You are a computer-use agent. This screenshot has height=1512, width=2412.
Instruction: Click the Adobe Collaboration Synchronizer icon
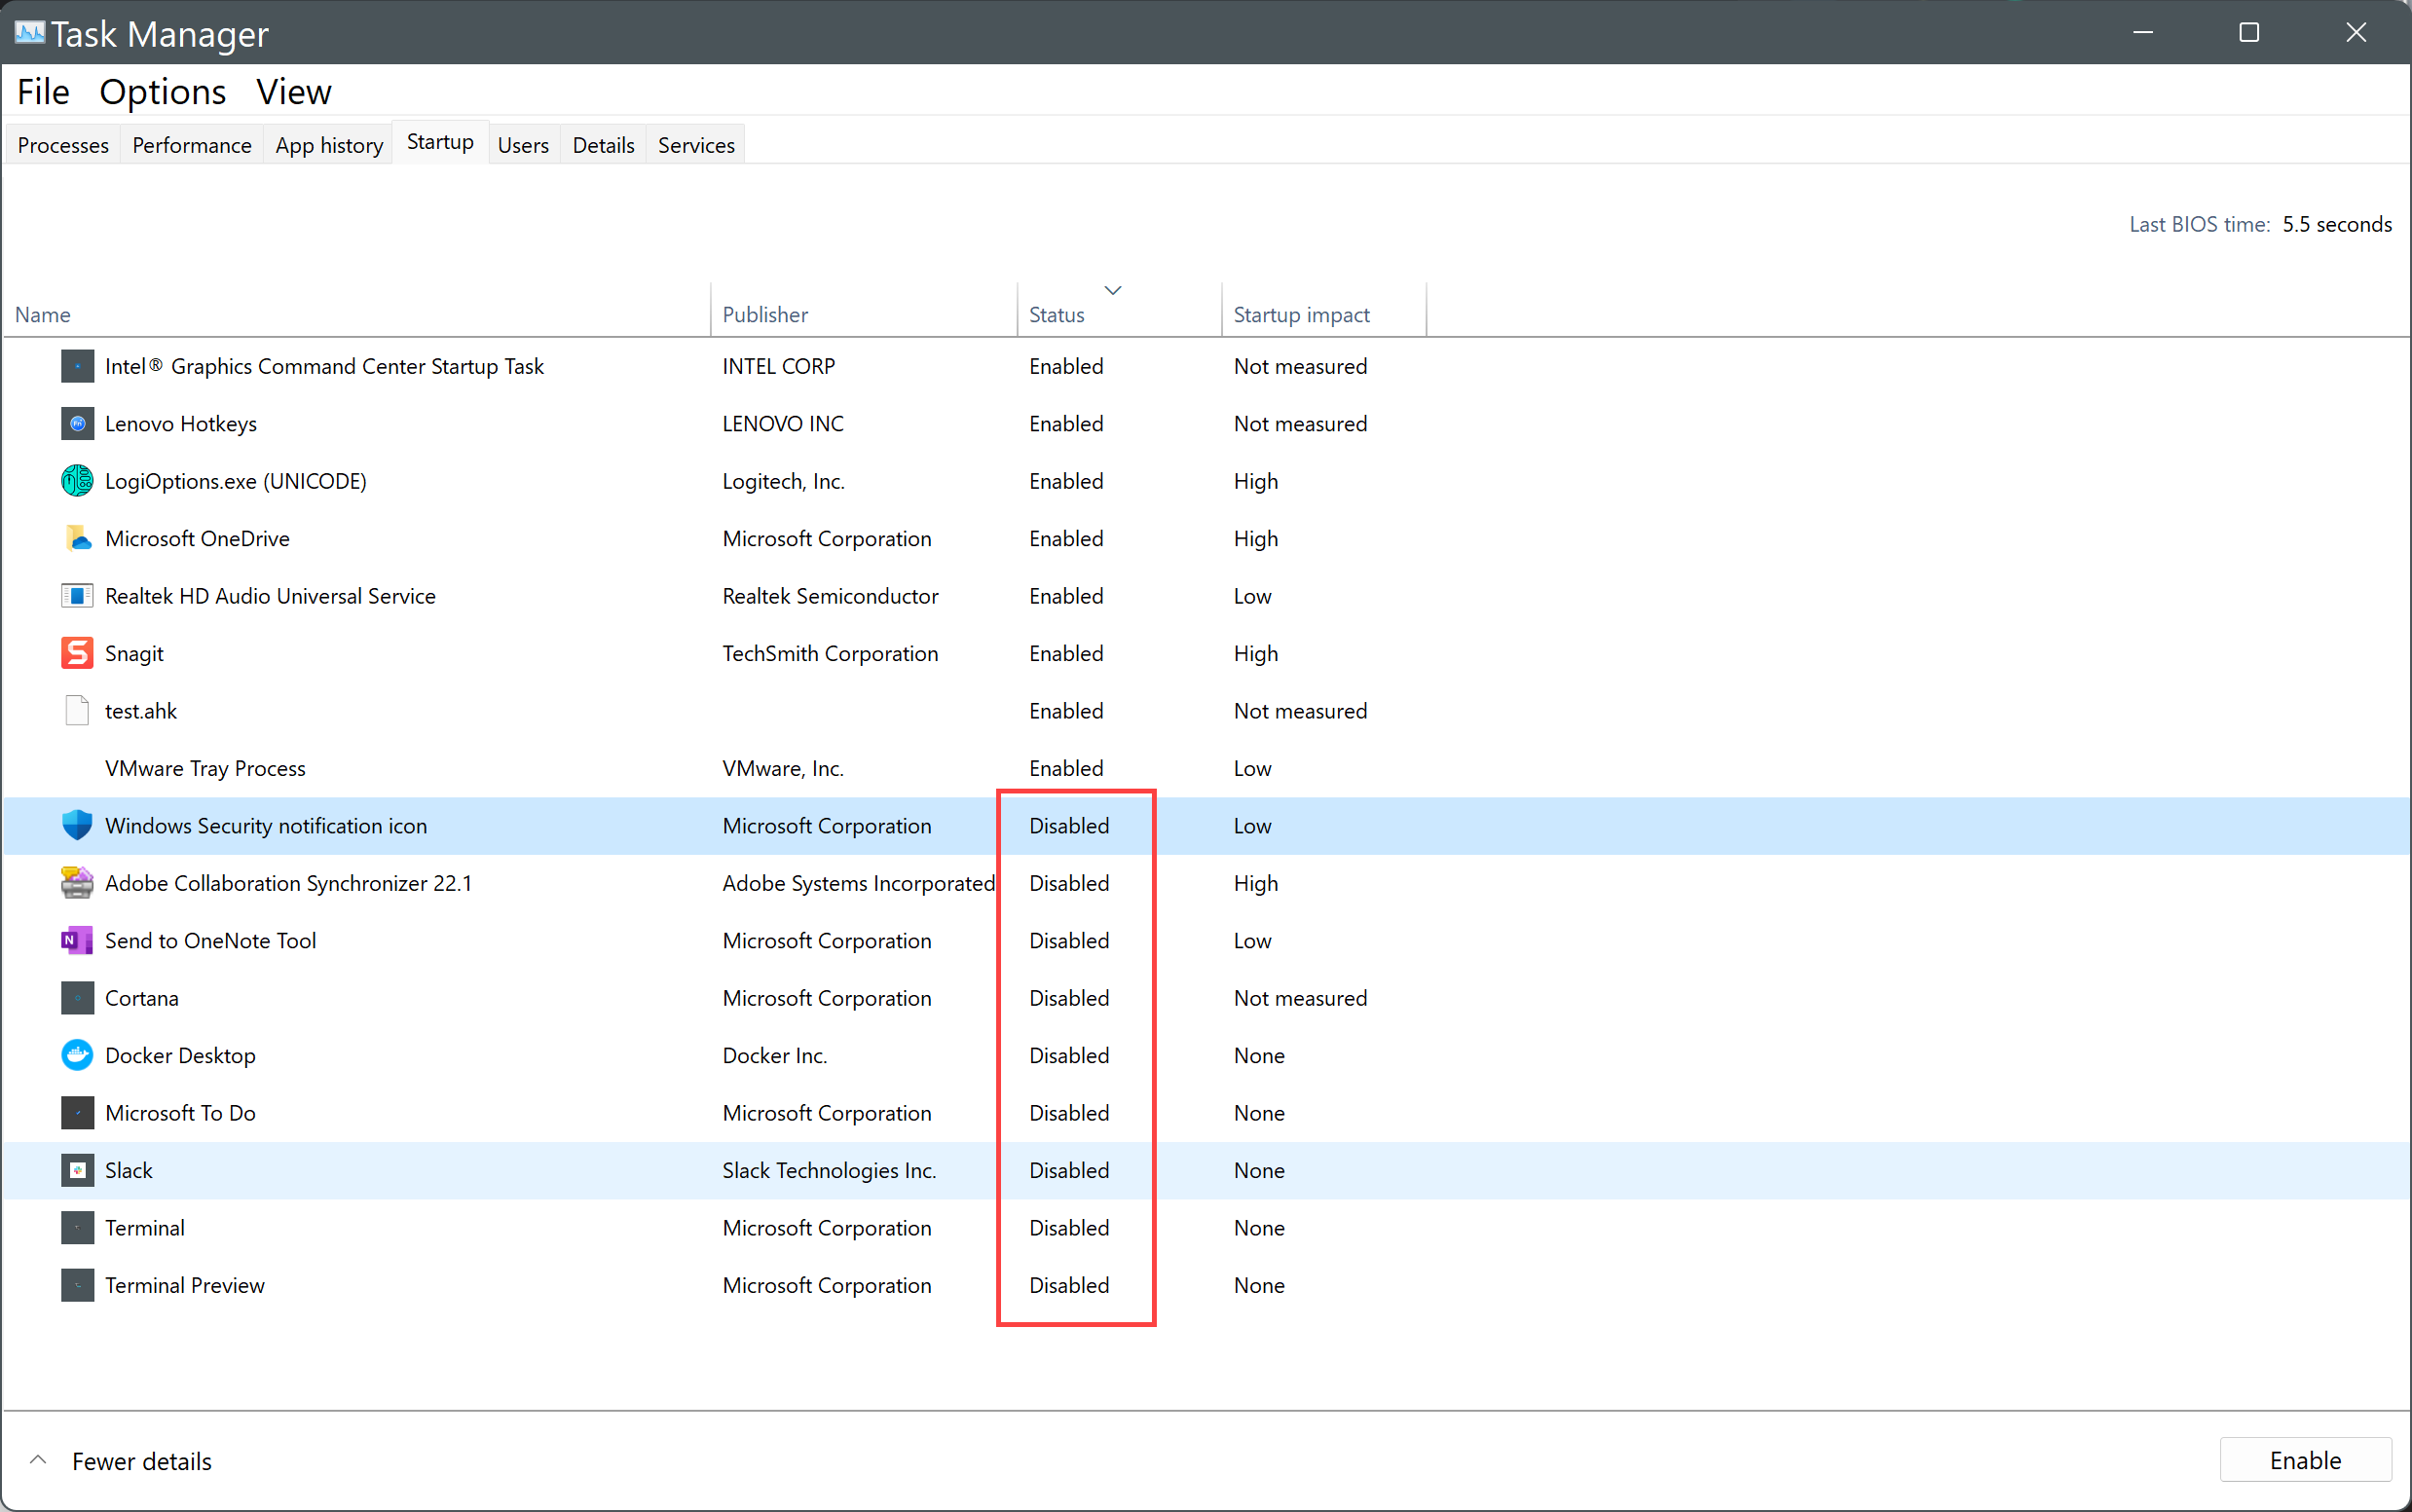(x=77, y=883)
